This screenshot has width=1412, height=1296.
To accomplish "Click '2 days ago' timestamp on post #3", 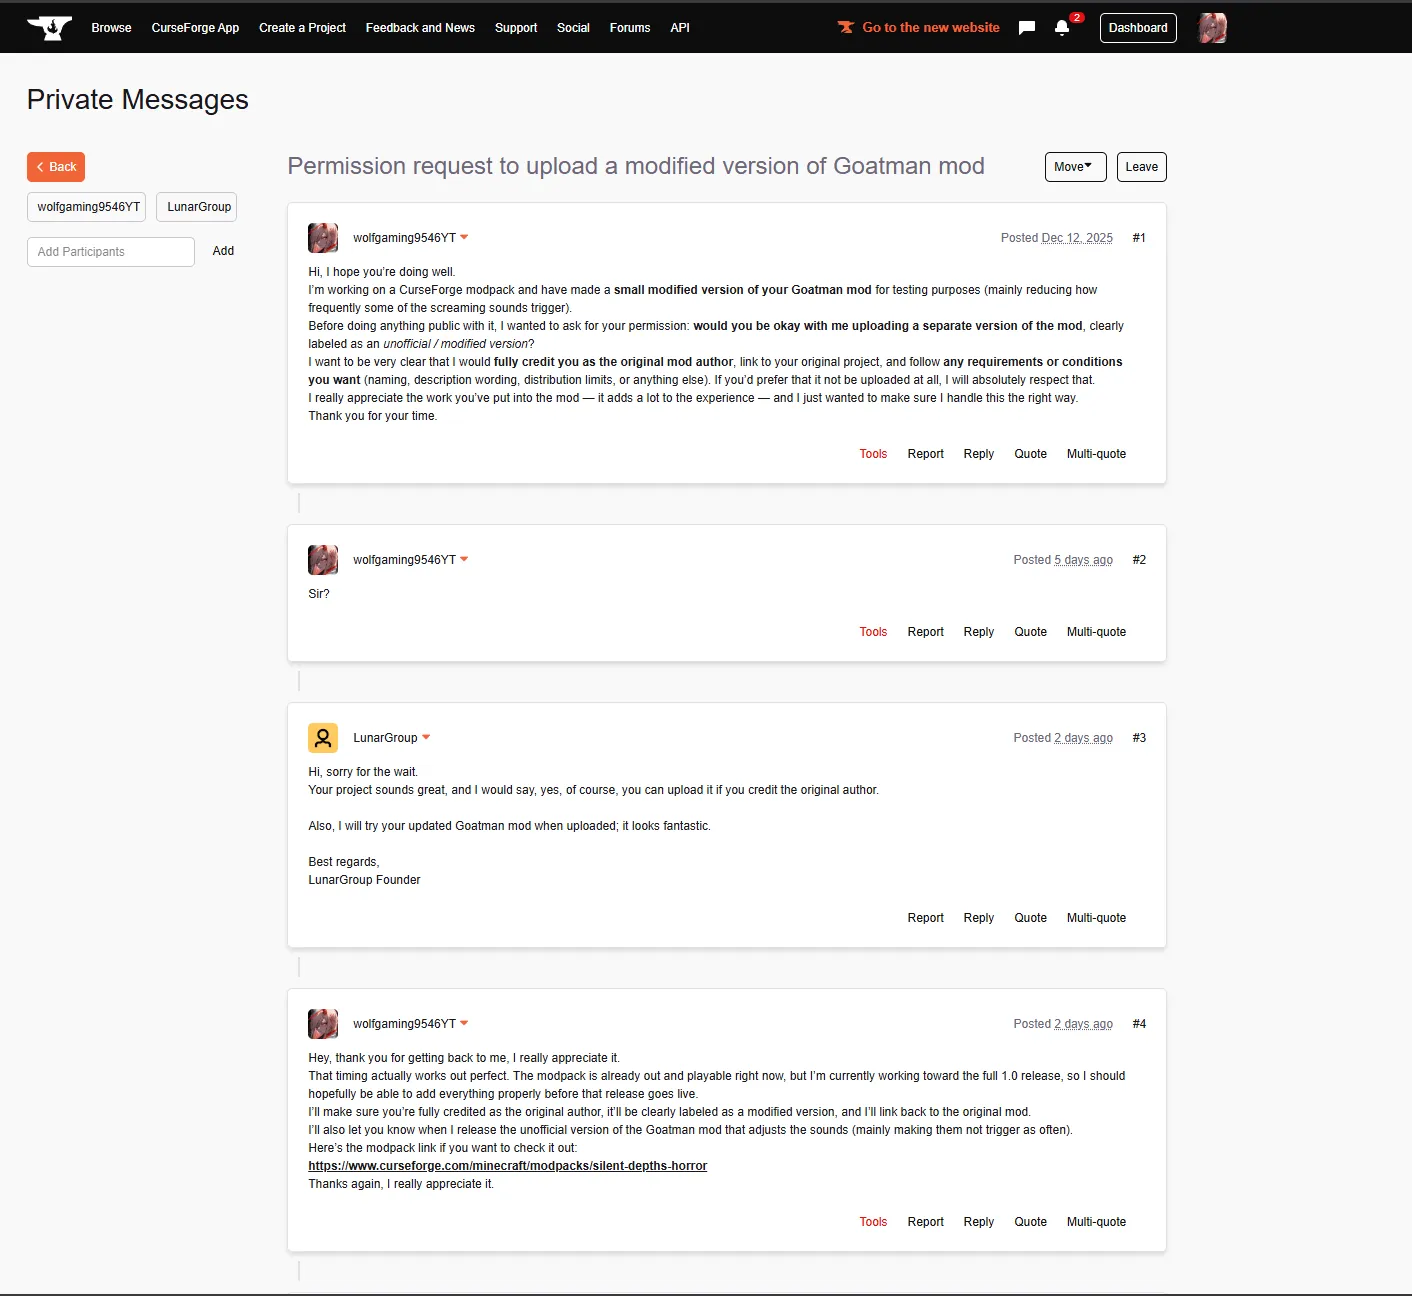I will (1083, 738).
